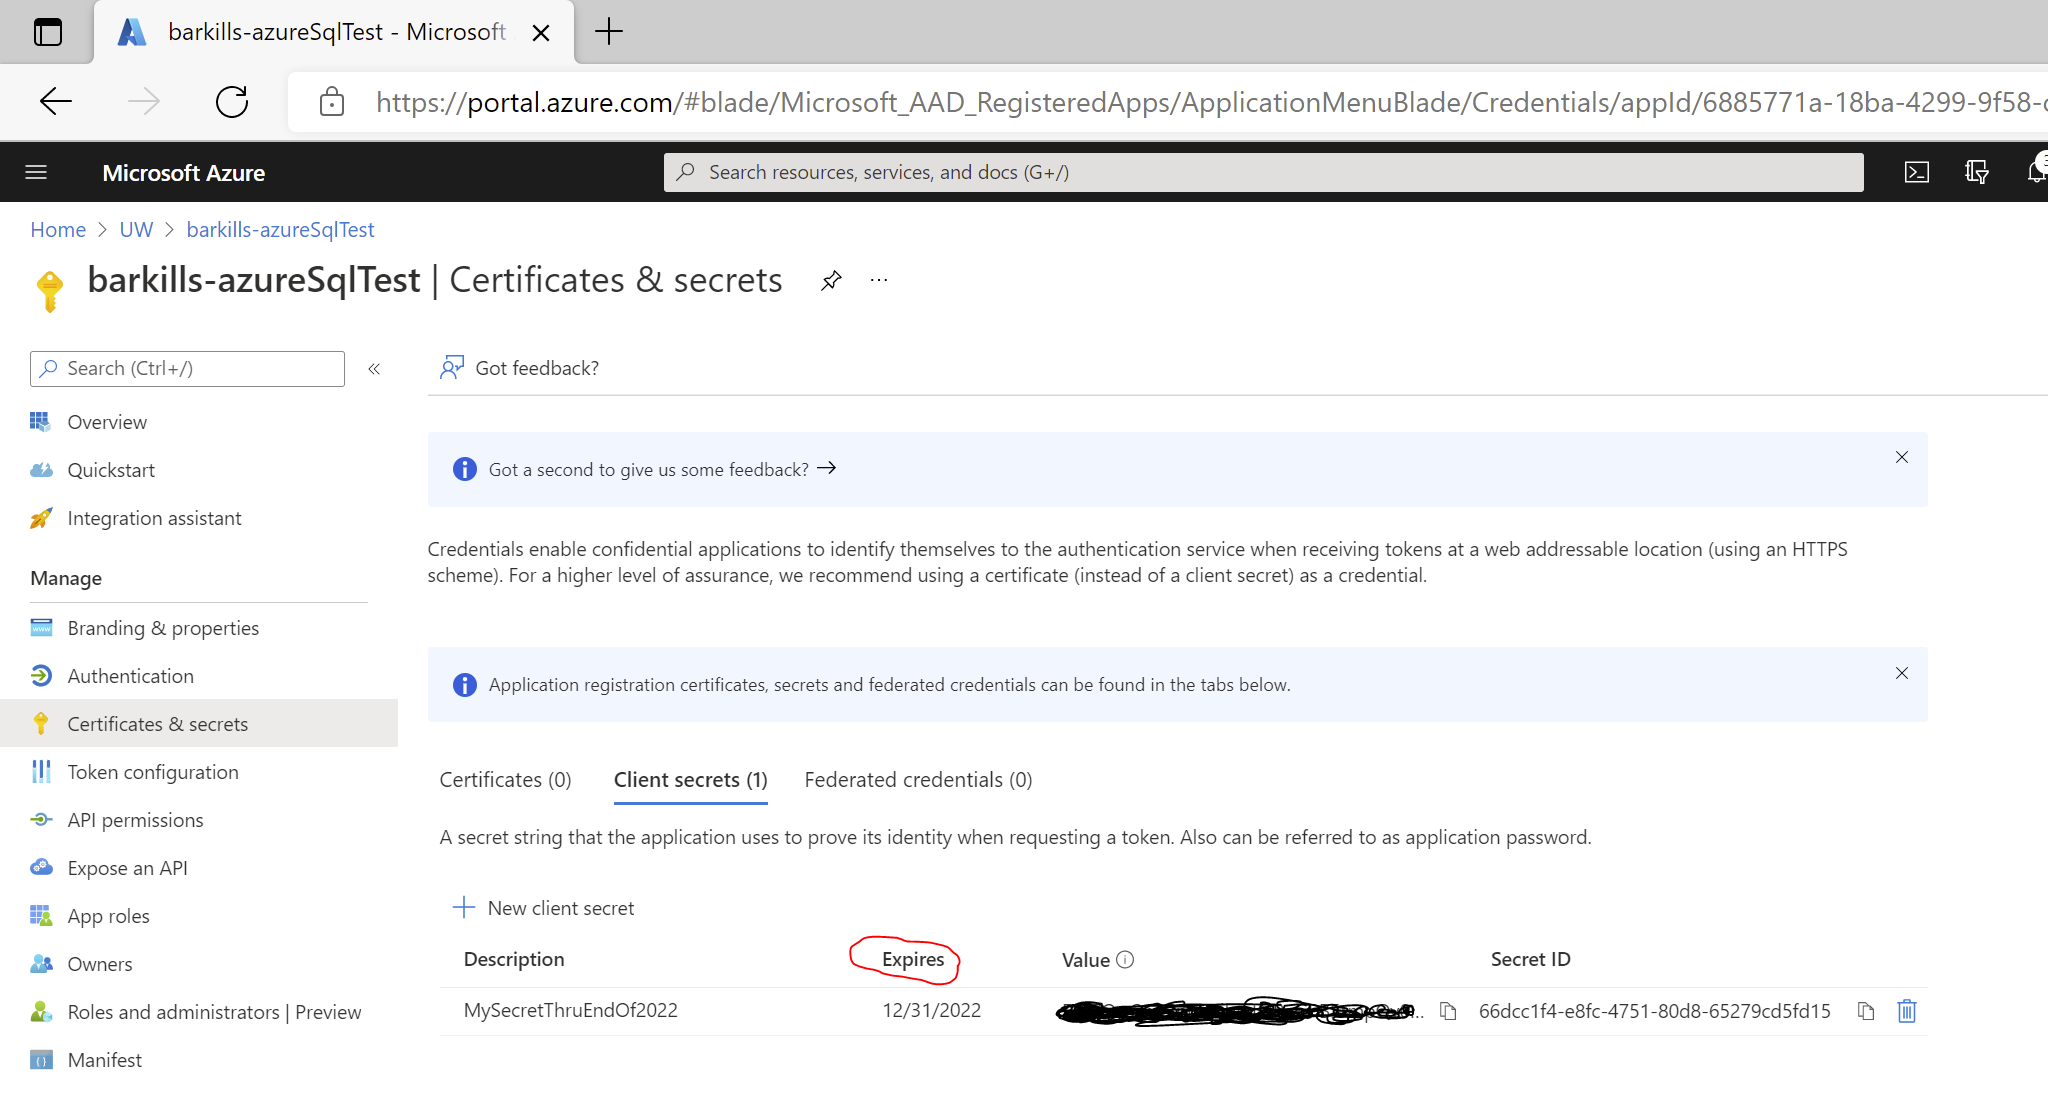This screenshot has height=1107, width=2048.
Task: Focus the Azure global search box
Action: point(1264,172)
